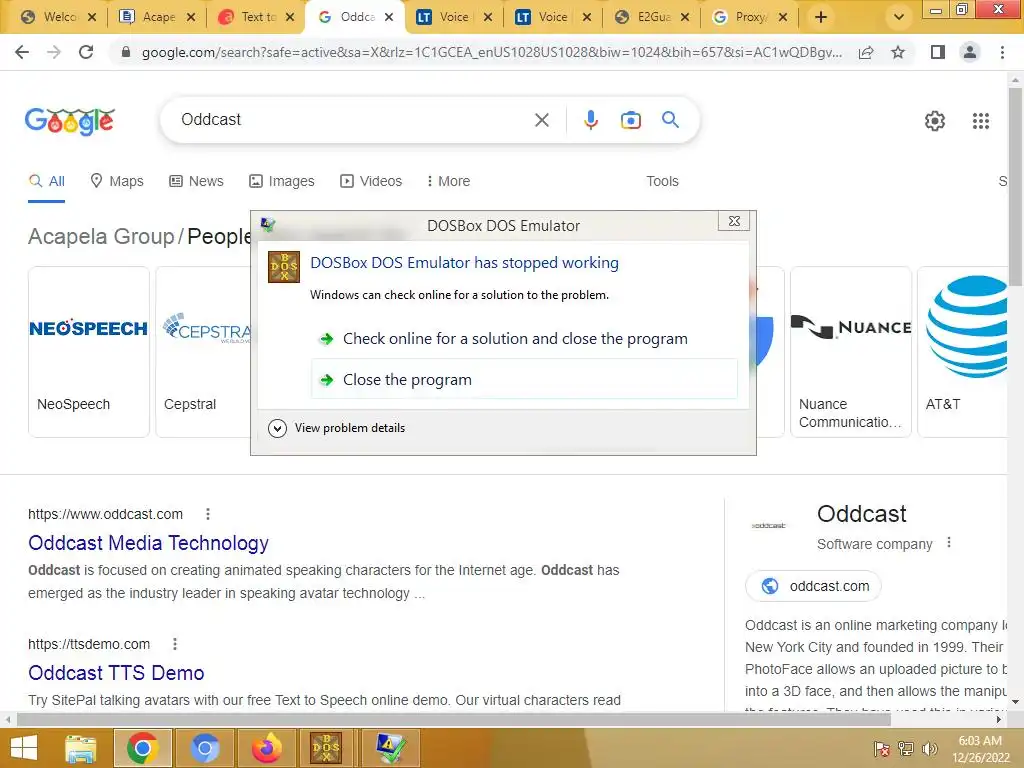
Task: Click the Google holiday logo
Action: coord(70,121)
